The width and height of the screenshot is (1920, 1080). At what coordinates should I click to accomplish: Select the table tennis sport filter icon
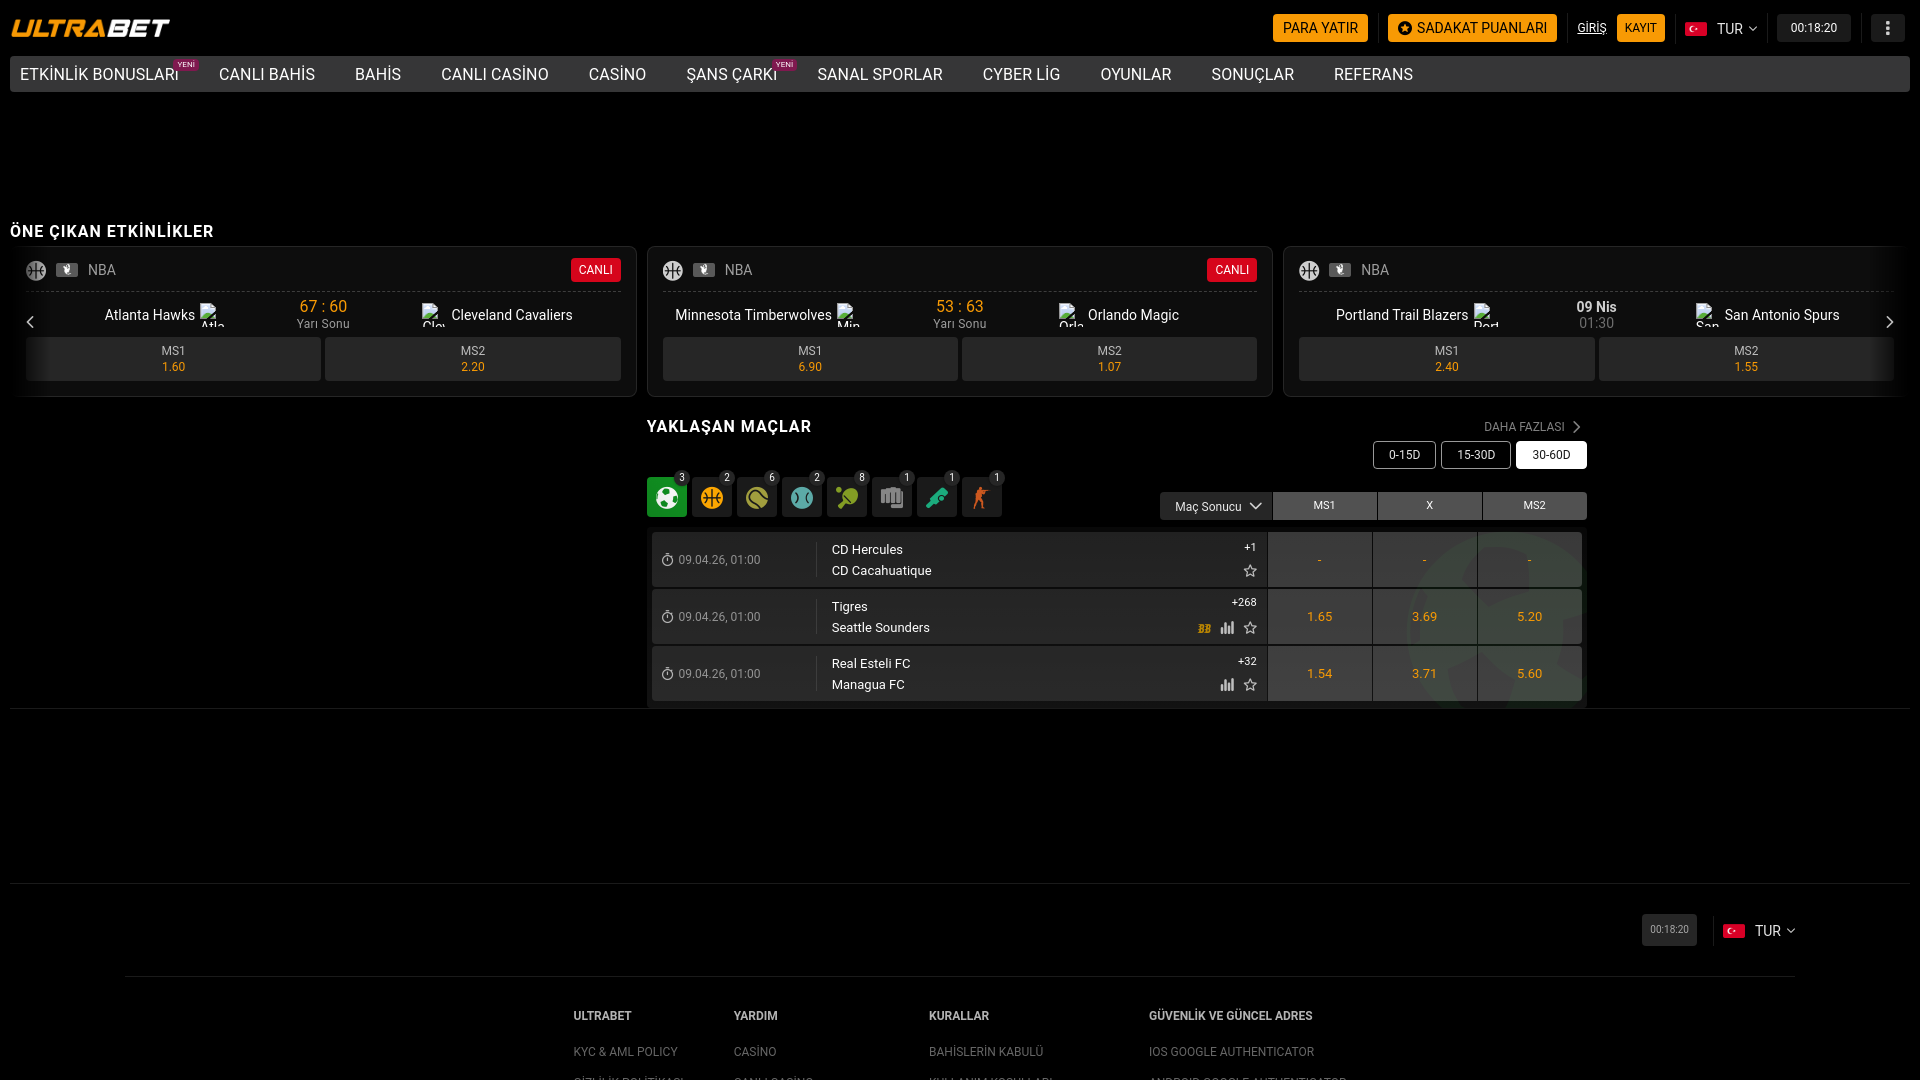pyautogui.click(x=846, y=497)
